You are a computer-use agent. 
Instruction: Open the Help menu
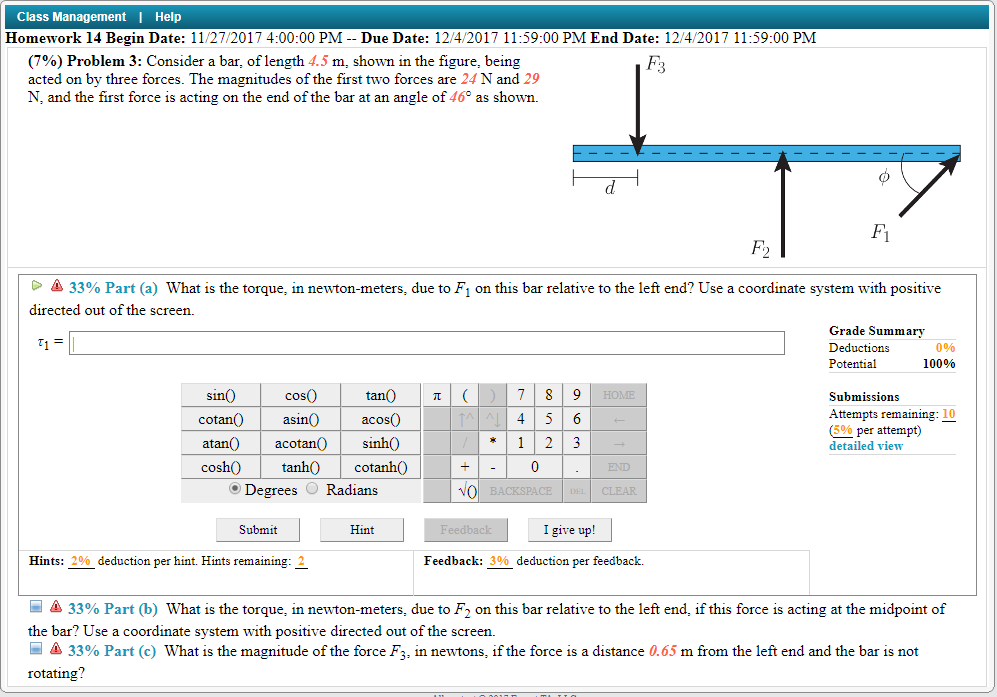point(168,16)
